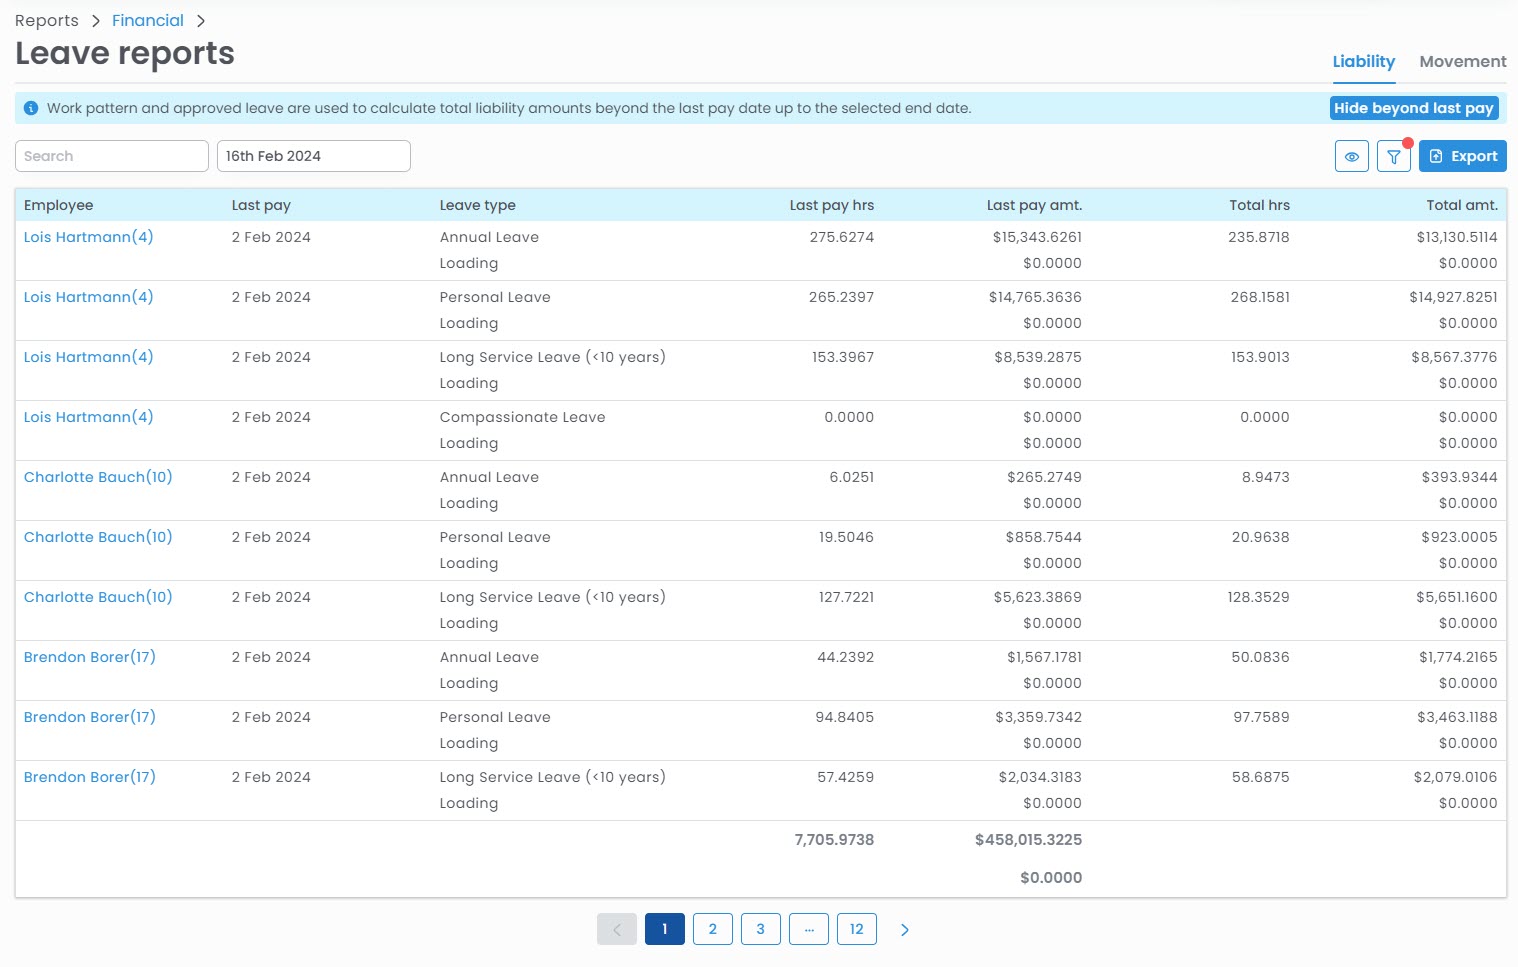Viewport: 1518px width, 967px height.
Task: Open the 16th Feb 2024 date picker
Action: pyautogui.click(x=313, y=156)
